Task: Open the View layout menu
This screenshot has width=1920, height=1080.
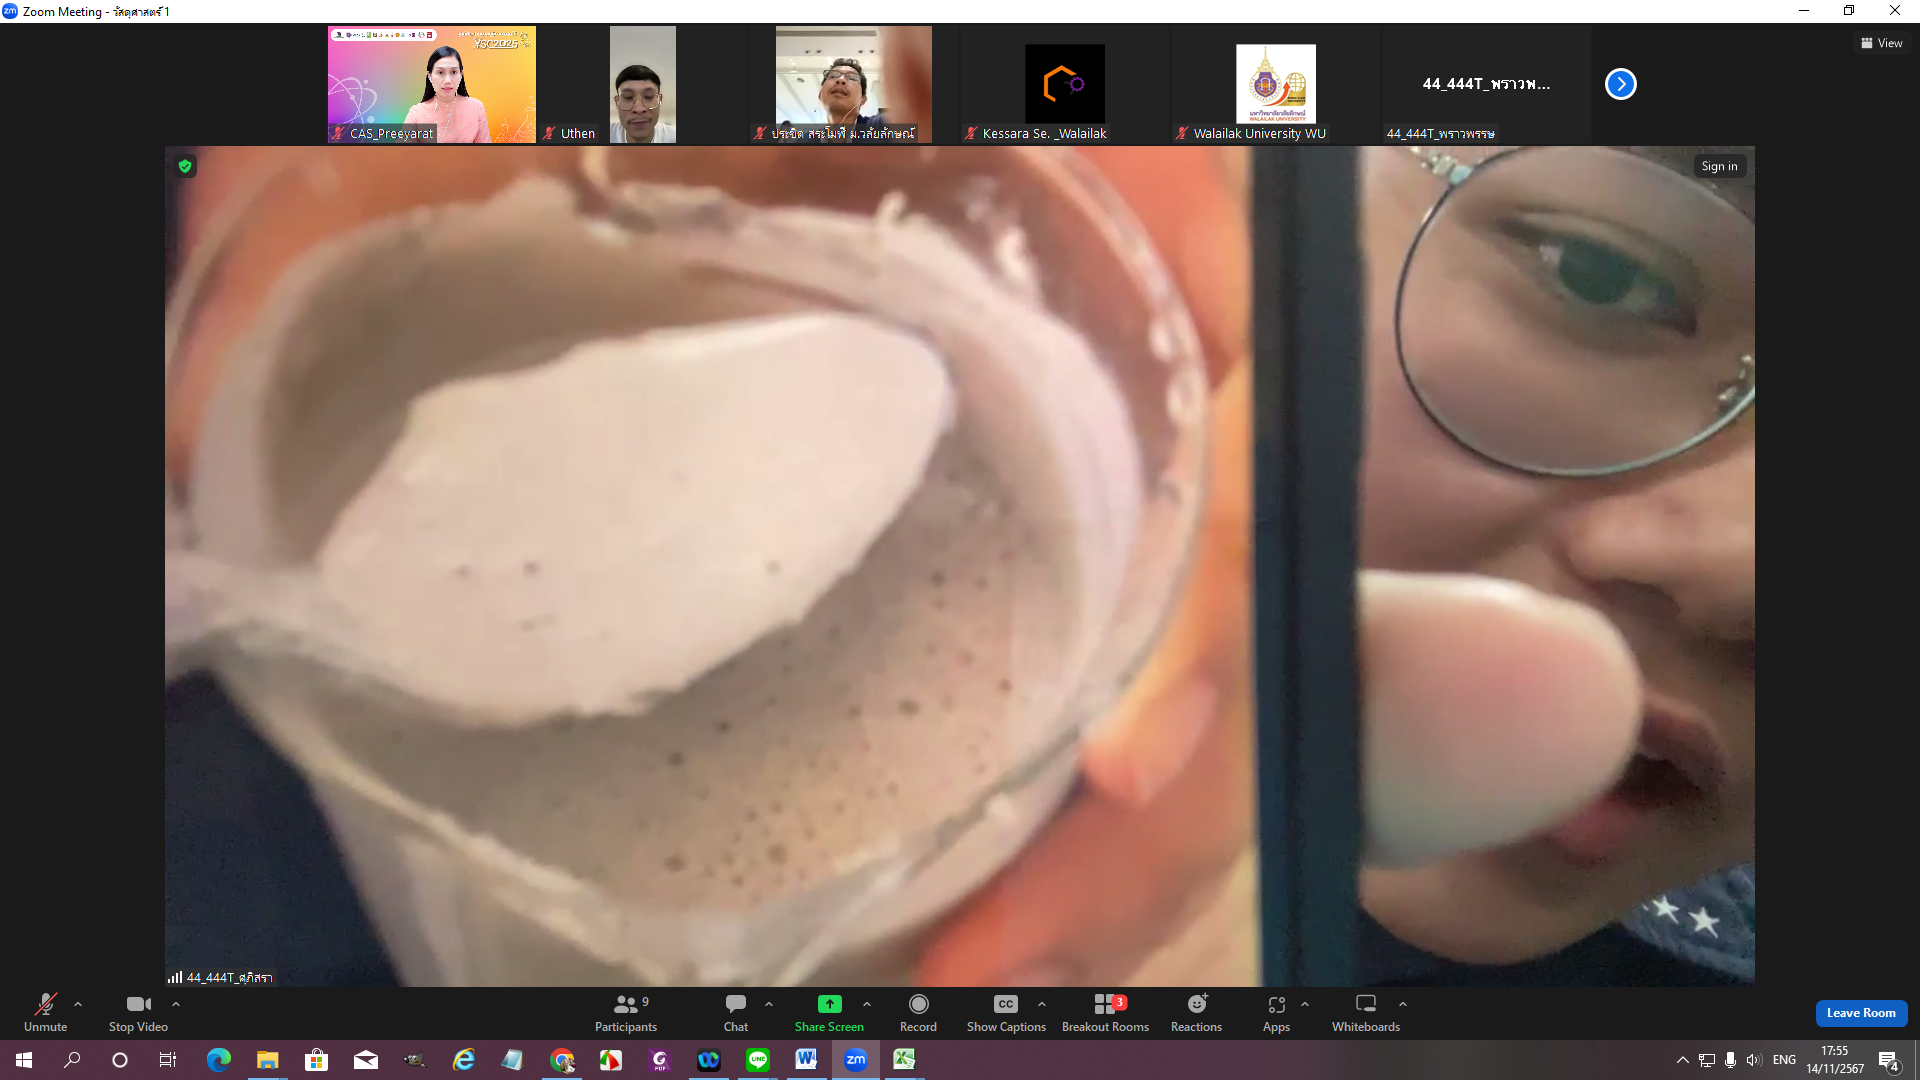Action: point(1882,43)
